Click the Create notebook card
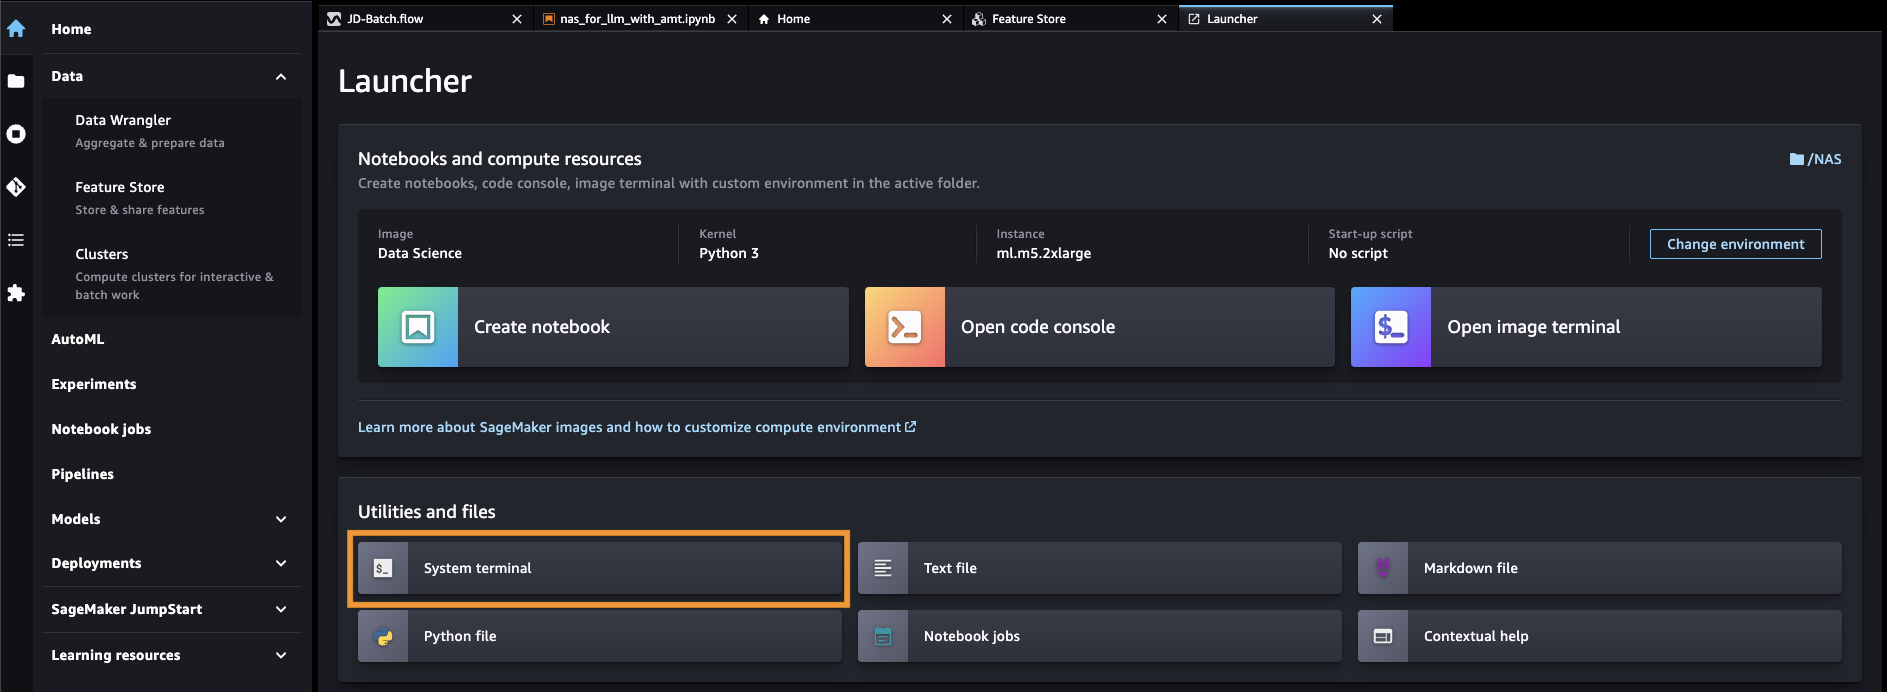This screenshot has height=692, width=1887. click(613, 327)
